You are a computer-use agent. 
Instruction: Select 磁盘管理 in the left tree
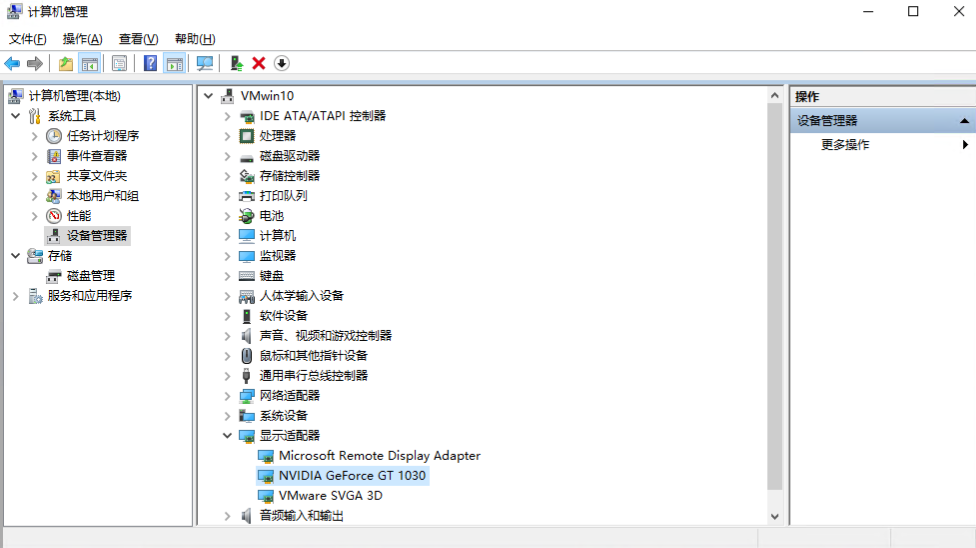coord(90,276)
